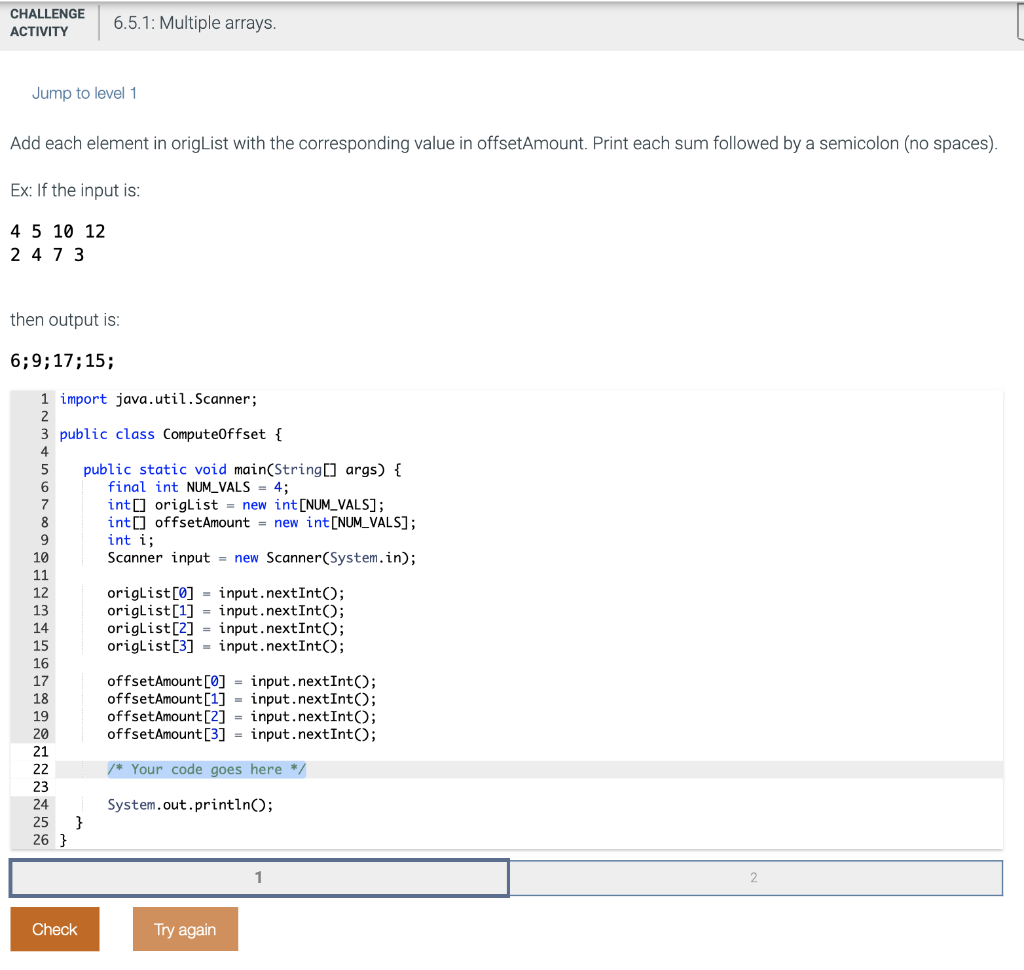The image size is (1024, 970).
Task: Click the Scanner input declaration line
Action: click(261, 558)
